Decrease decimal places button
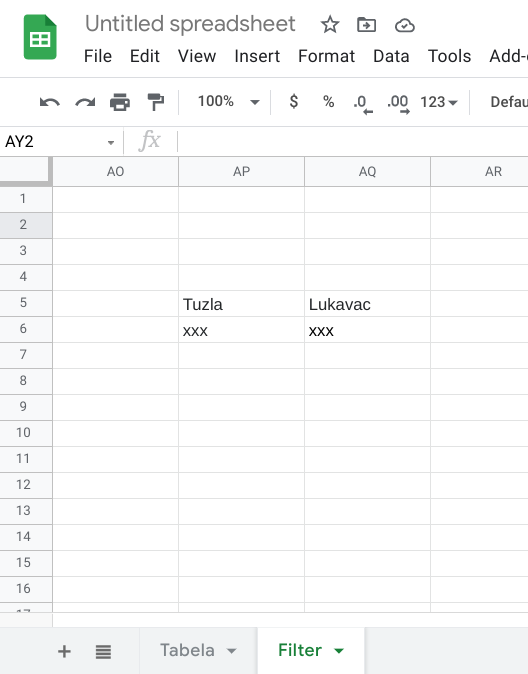Viewport: 528px width, 674px height. coord(363,104)
